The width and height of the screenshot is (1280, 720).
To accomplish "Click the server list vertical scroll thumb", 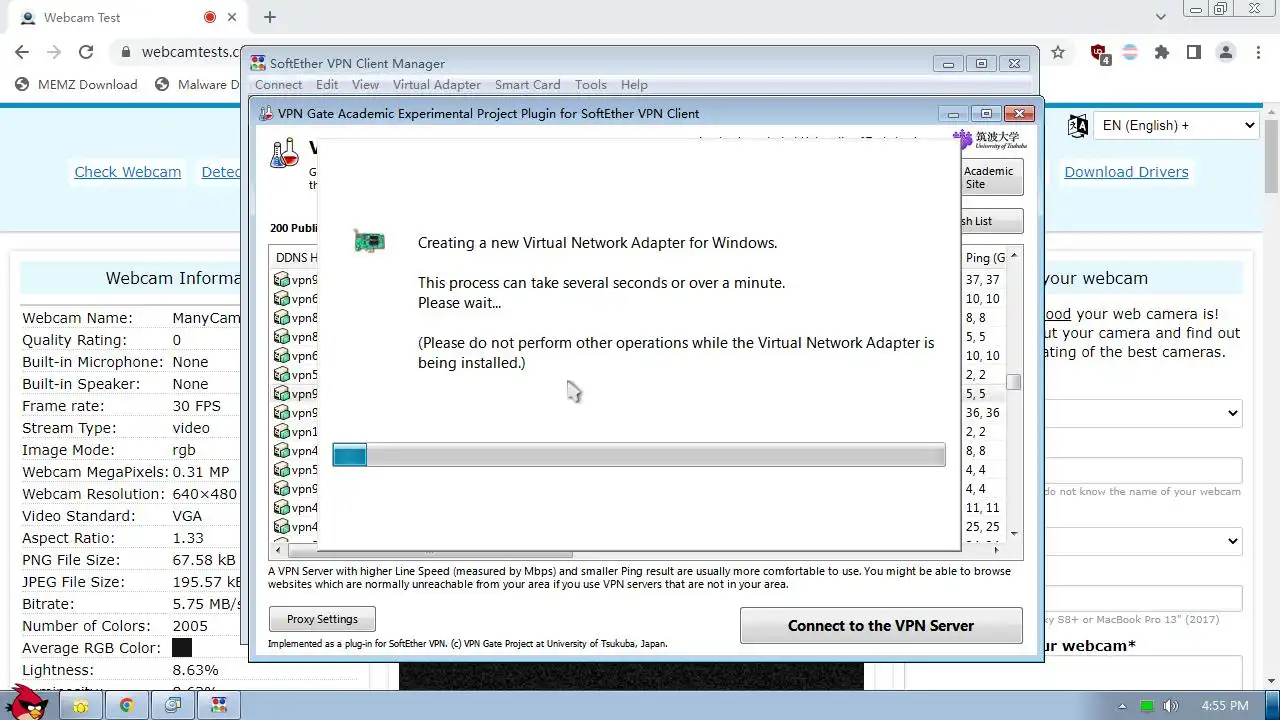I will coord(1014,382).
